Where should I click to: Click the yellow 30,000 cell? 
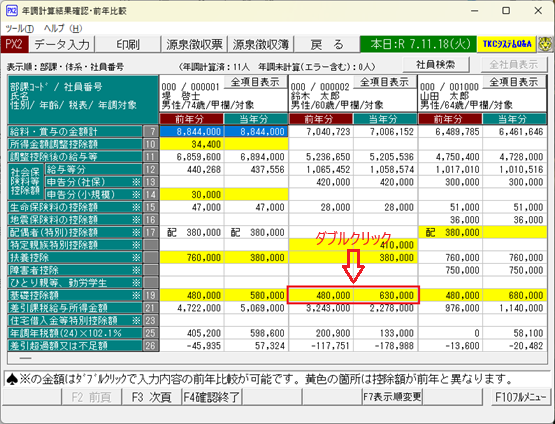click(x=191, y=195)
